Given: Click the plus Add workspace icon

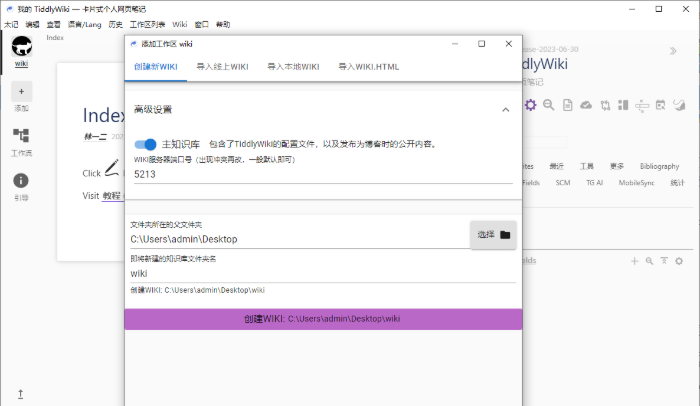Looking at the screenshot, I should (x=21, y=92).
